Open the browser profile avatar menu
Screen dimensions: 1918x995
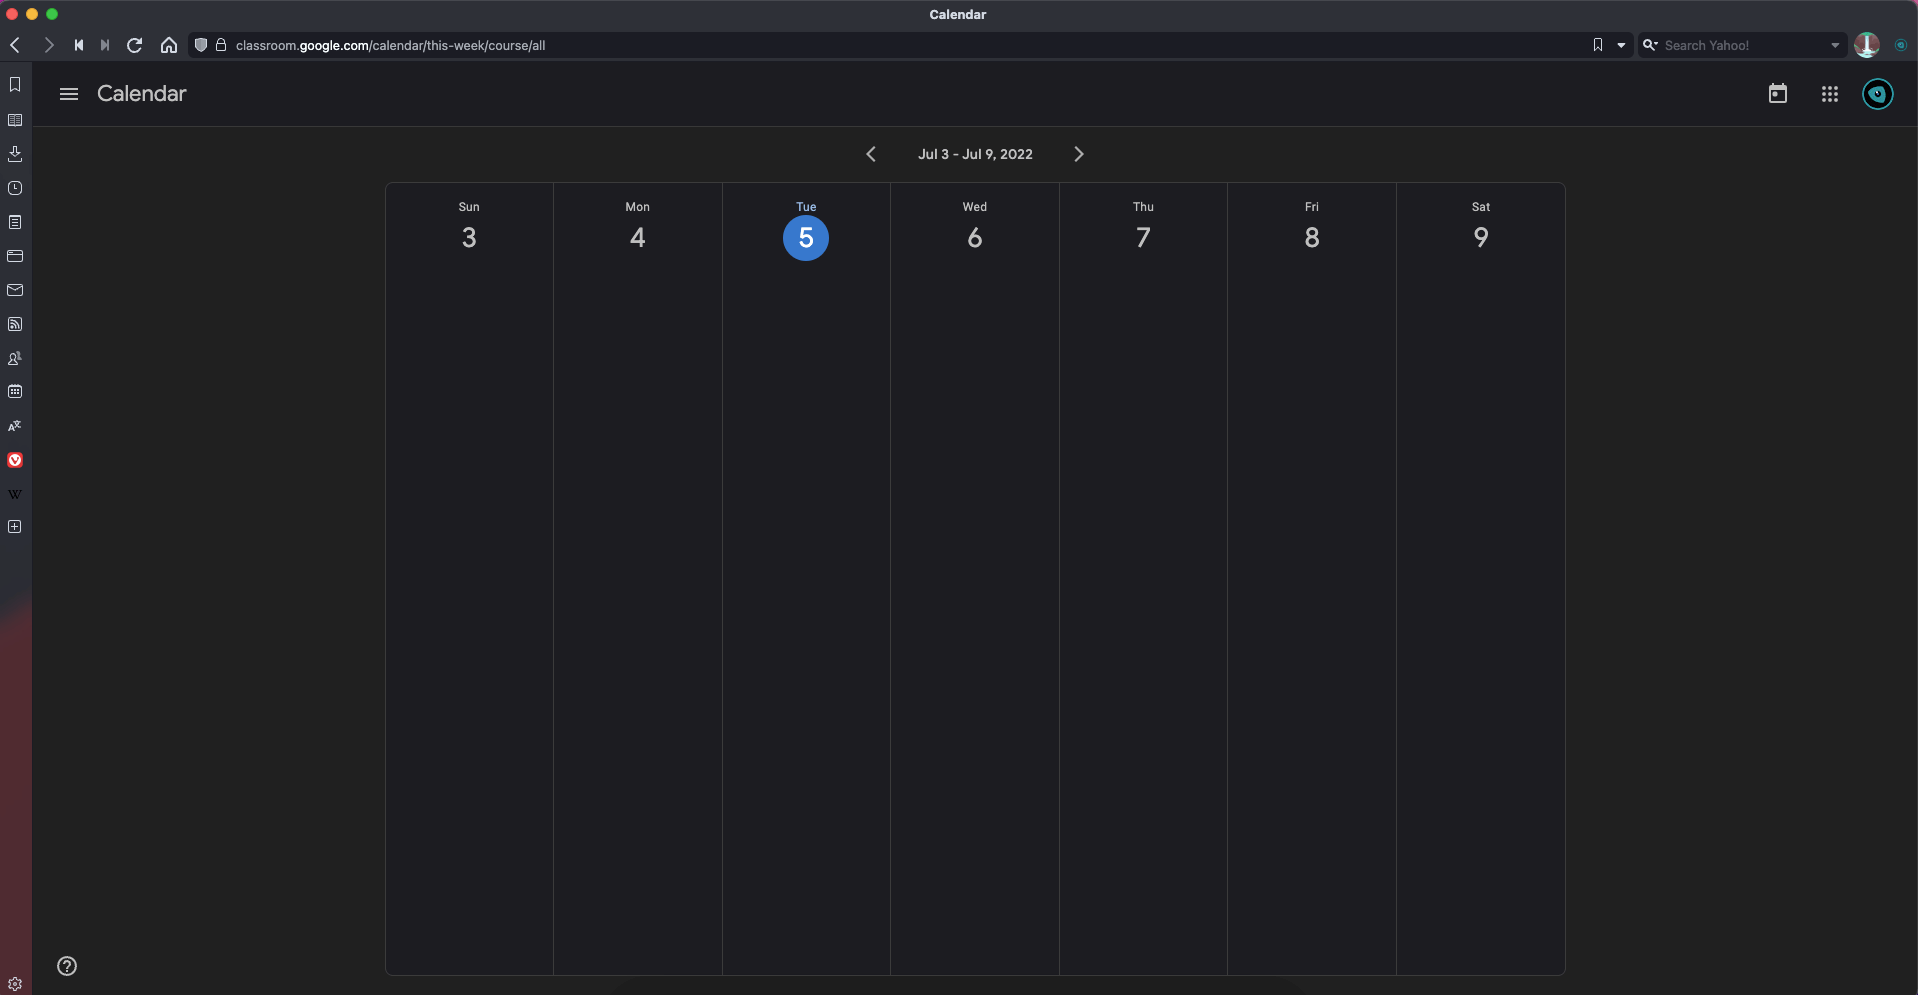pos(1867,45)
